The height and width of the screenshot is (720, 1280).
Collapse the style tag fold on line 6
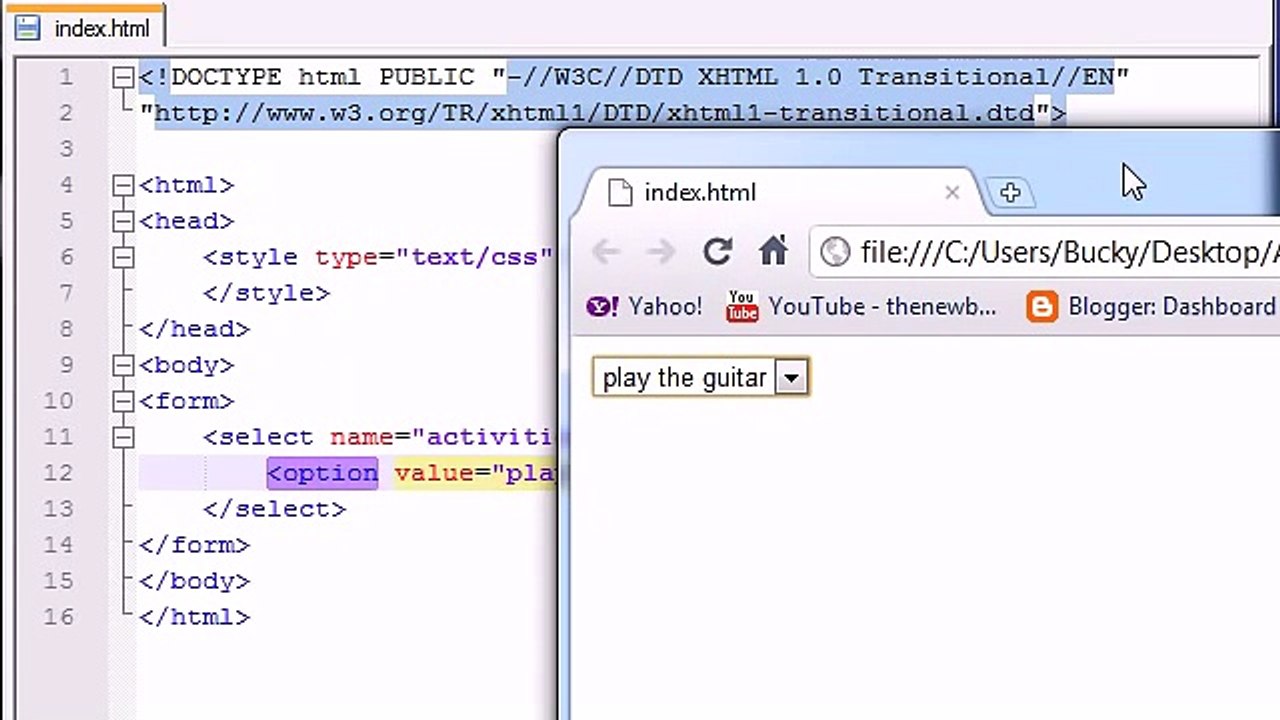coord(123,257)
